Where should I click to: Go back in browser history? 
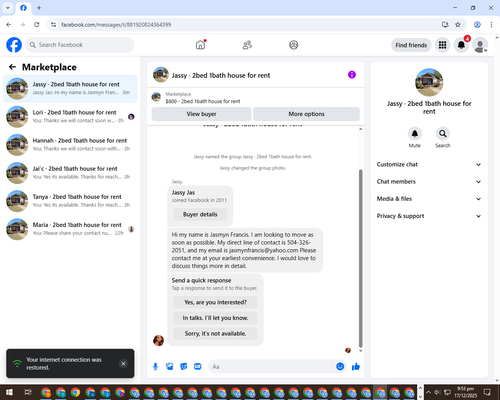click(9, 25)
